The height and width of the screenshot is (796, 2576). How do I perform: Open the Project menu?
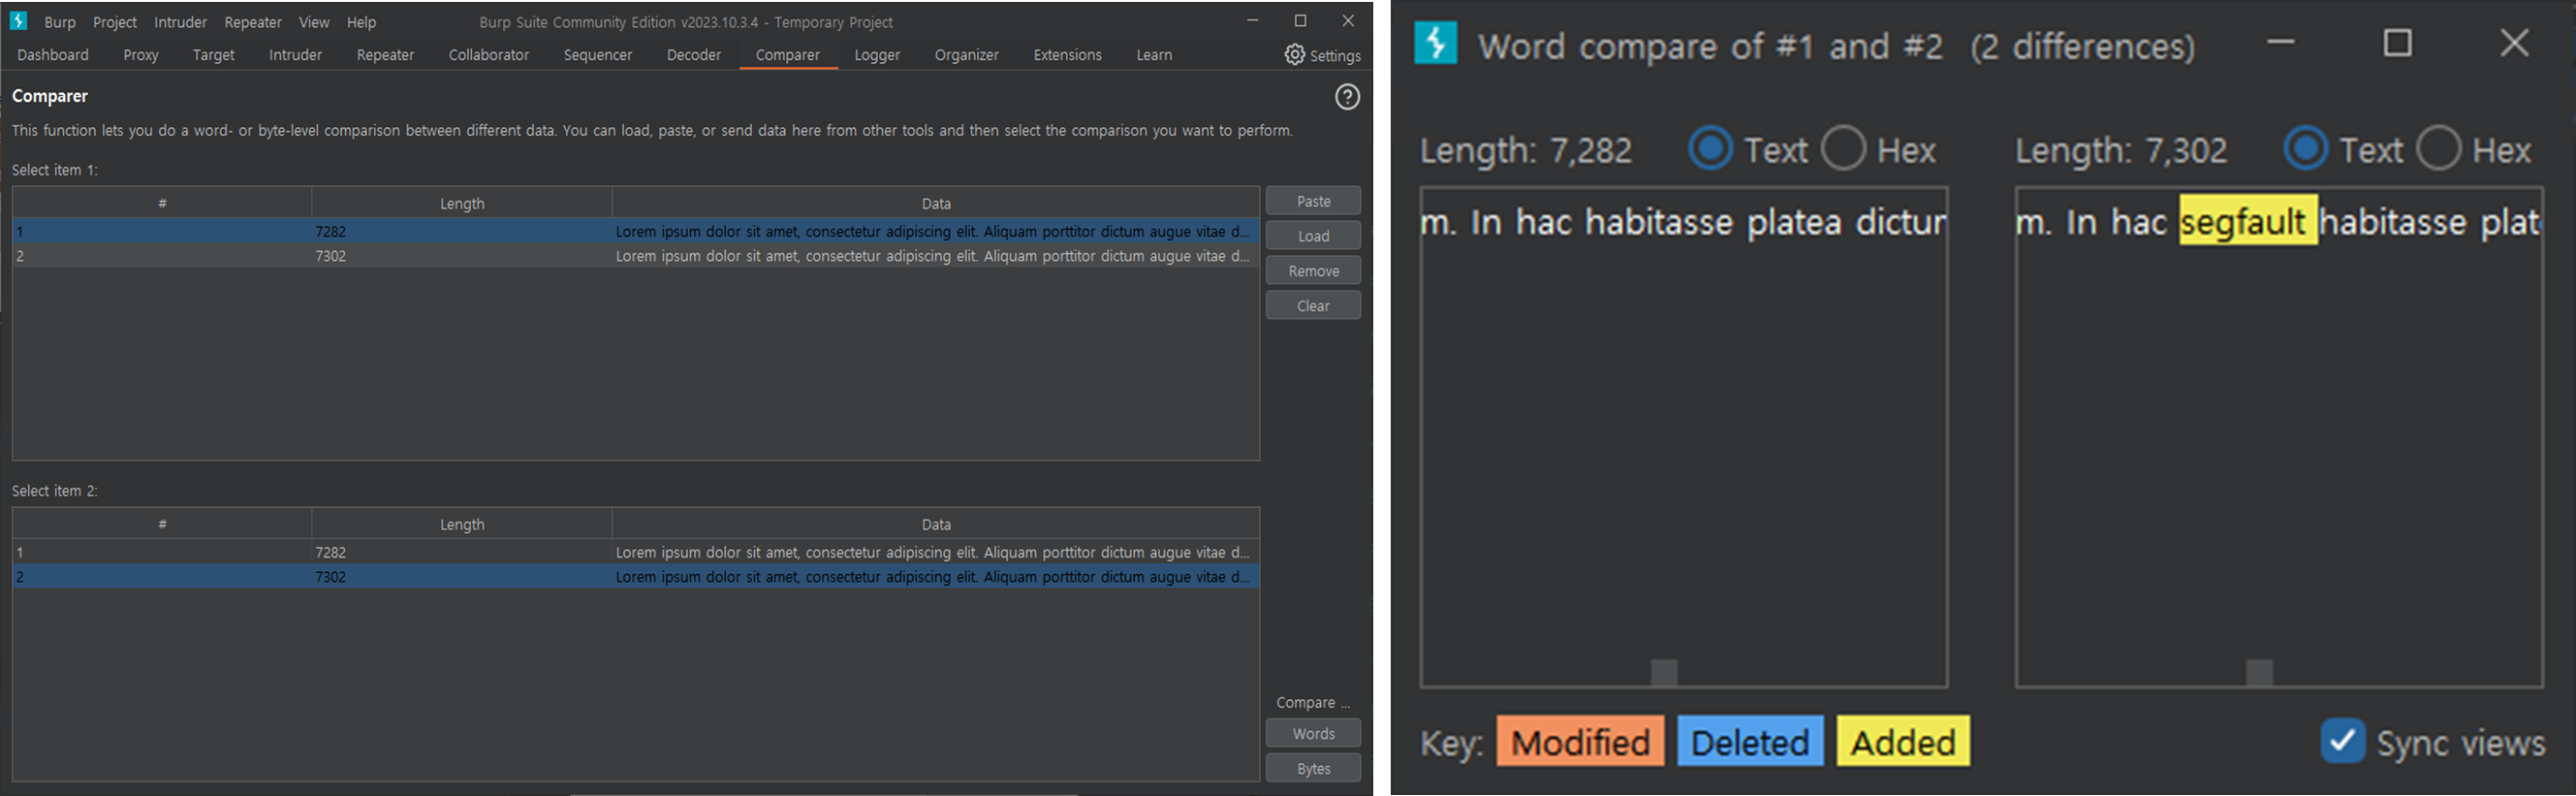[115, 22]
